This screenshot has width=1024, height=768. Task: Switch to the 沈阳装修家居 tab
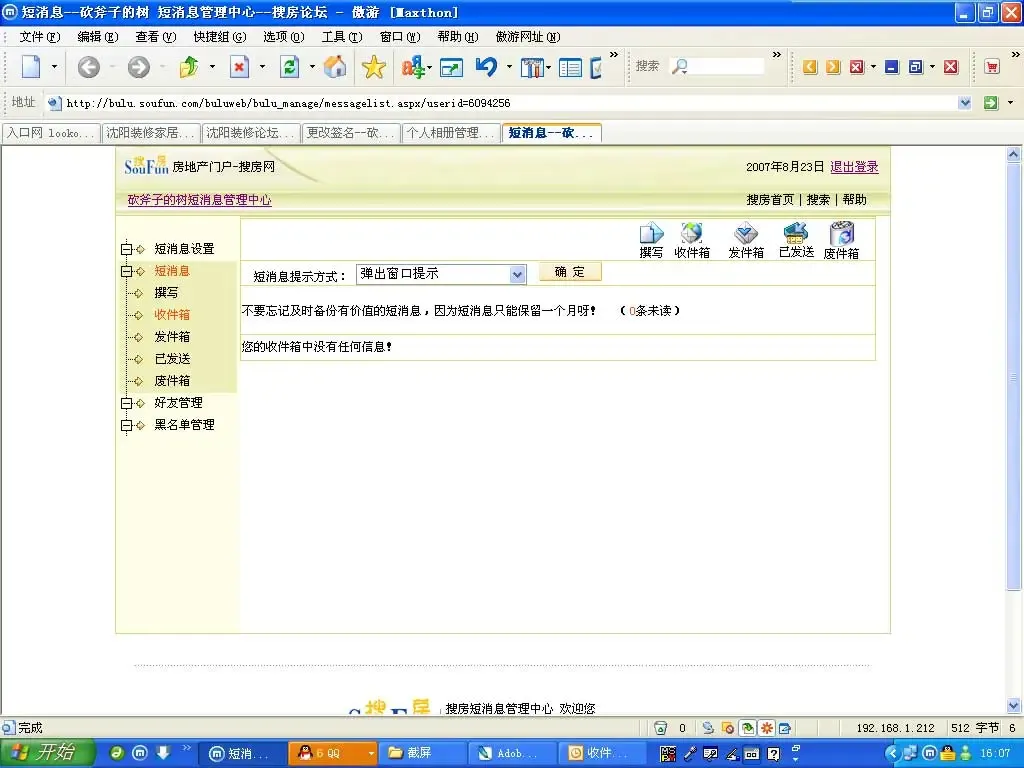pos(151,133)
